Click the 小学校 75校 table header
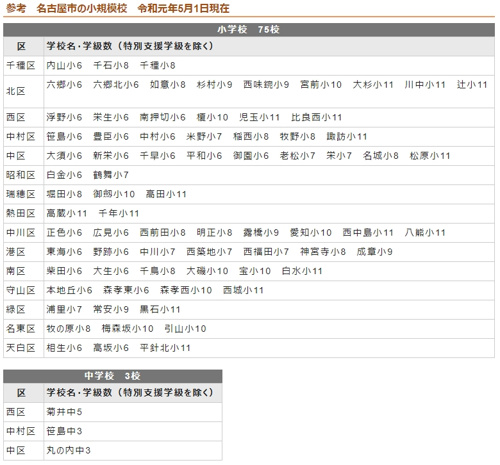The image size is (500, 465). coord(249,30)
